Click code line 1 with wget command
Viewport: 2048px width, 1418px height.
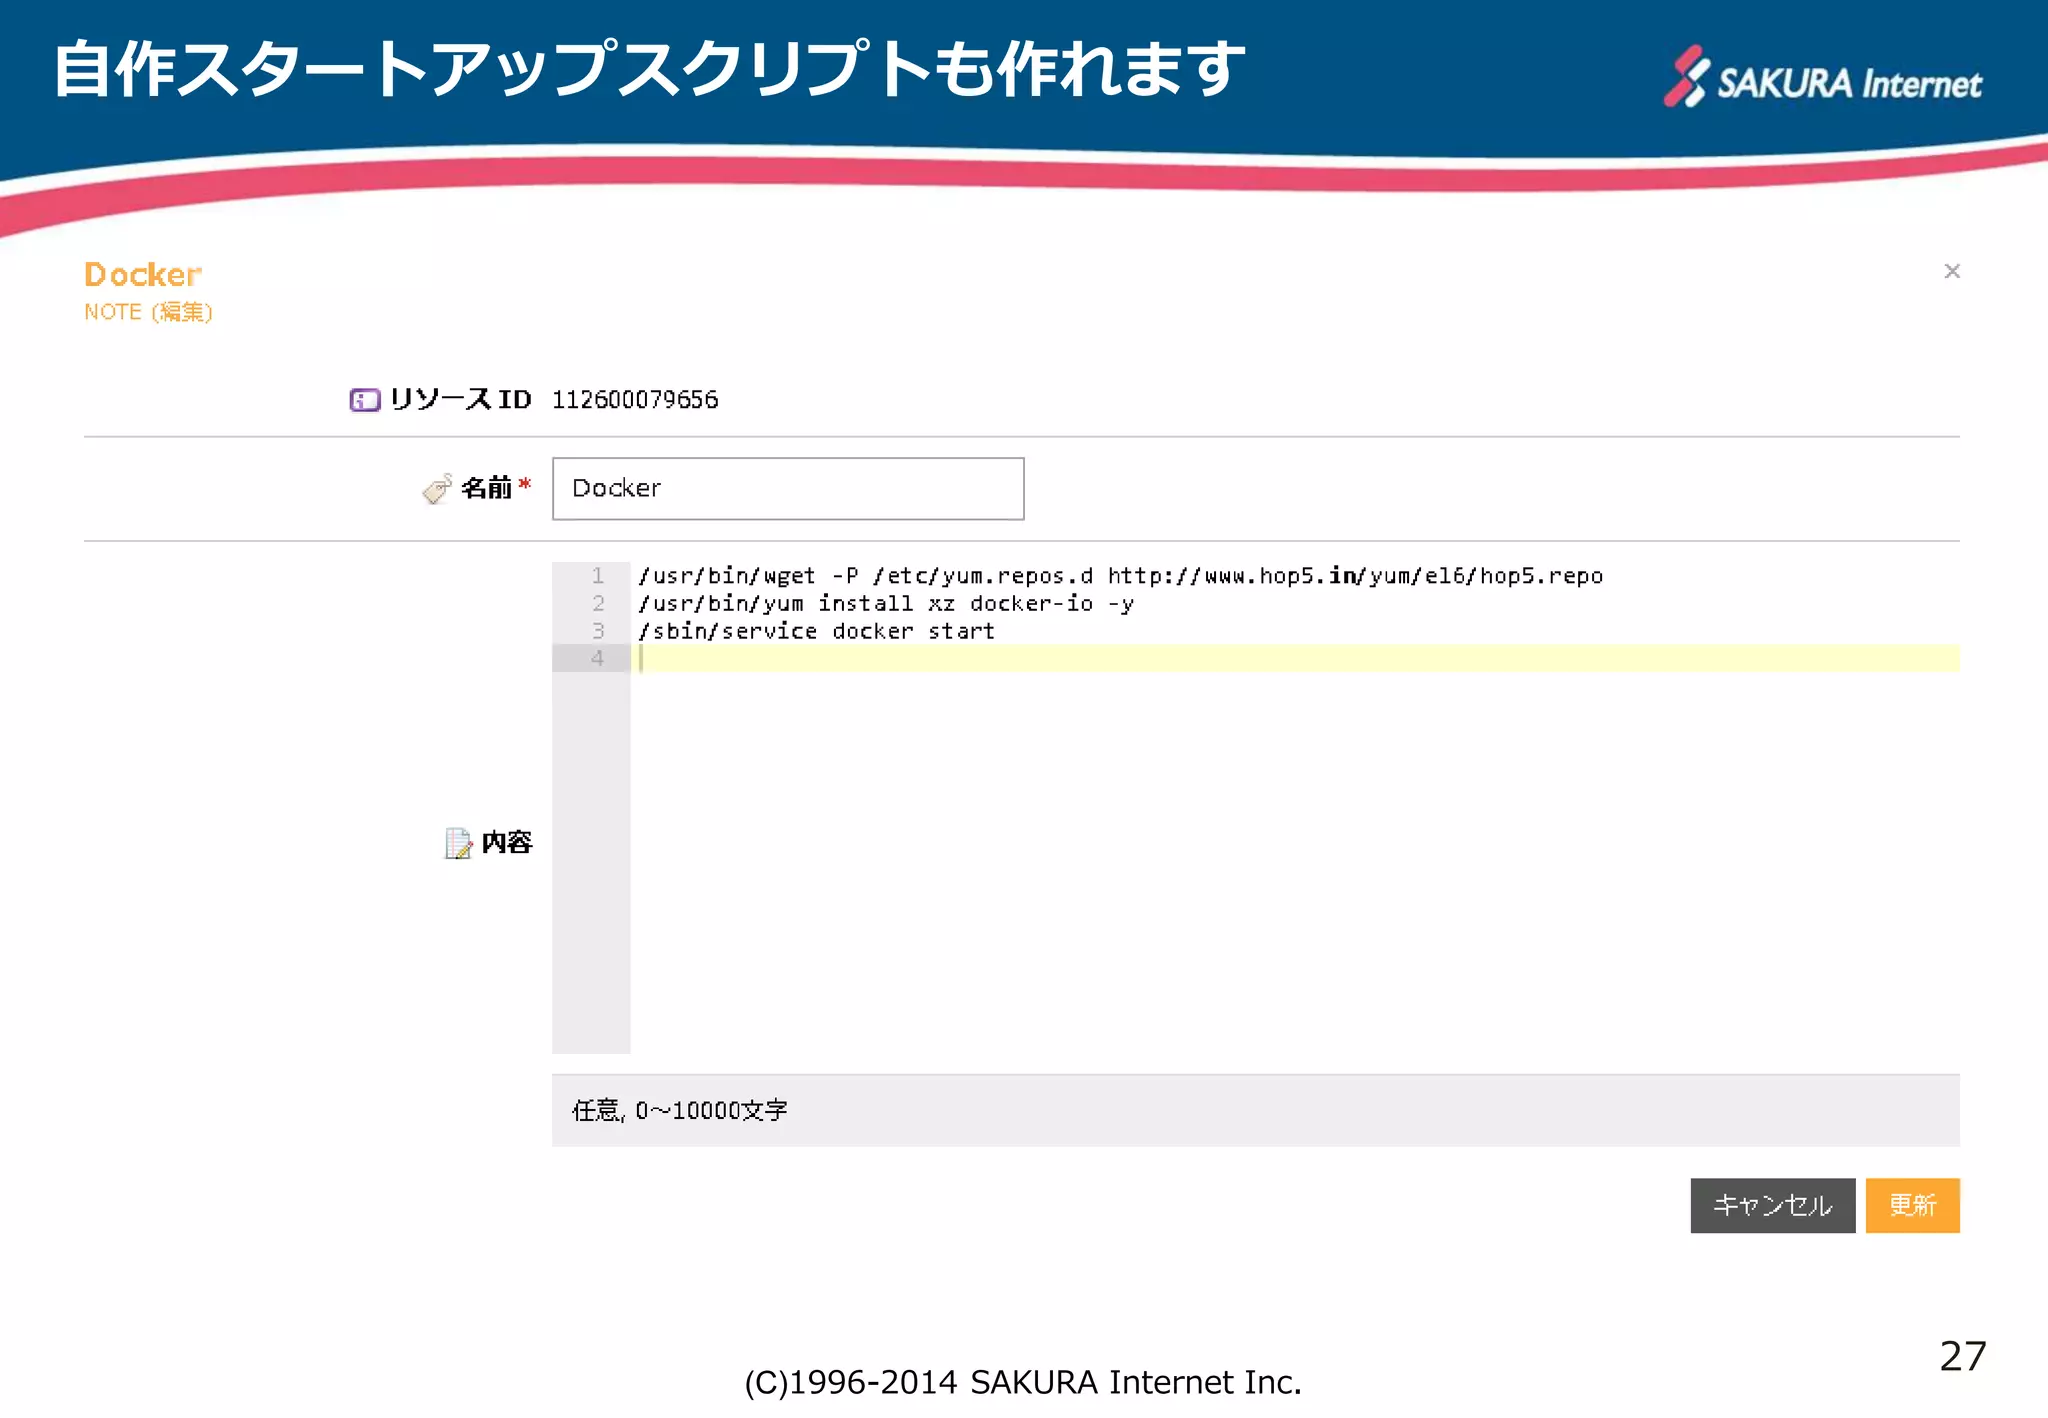tap(1120, 576)
